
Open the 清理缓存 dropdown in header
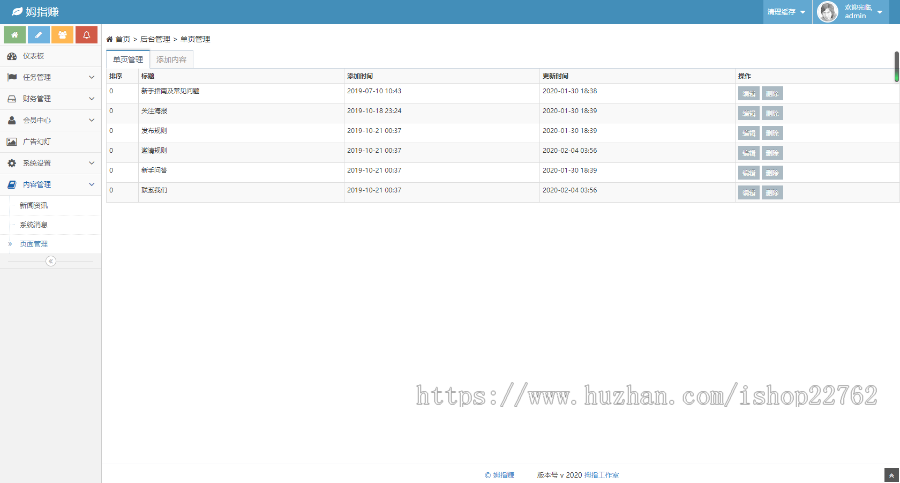pyautogui.click(x=786, y=12)
